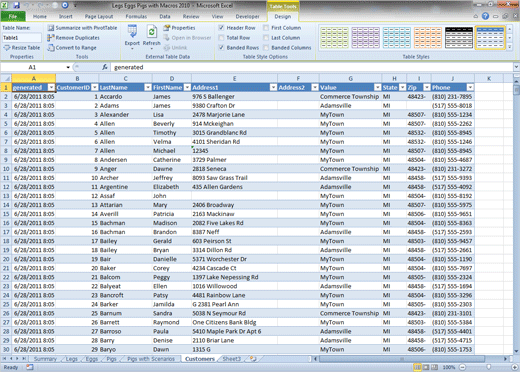Enable the Banded Columns checkbox
Viewport: 520px width, 372px height.
click(266, 48)
